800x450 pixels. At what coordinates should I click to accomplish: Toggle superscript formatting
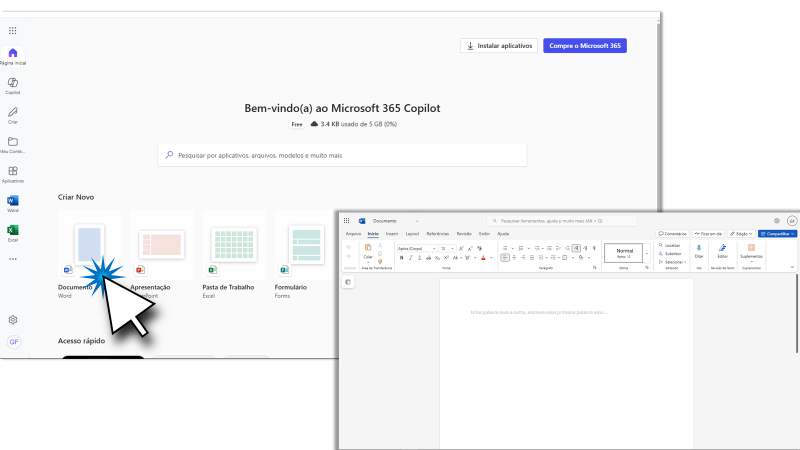(x=446, y=258)
